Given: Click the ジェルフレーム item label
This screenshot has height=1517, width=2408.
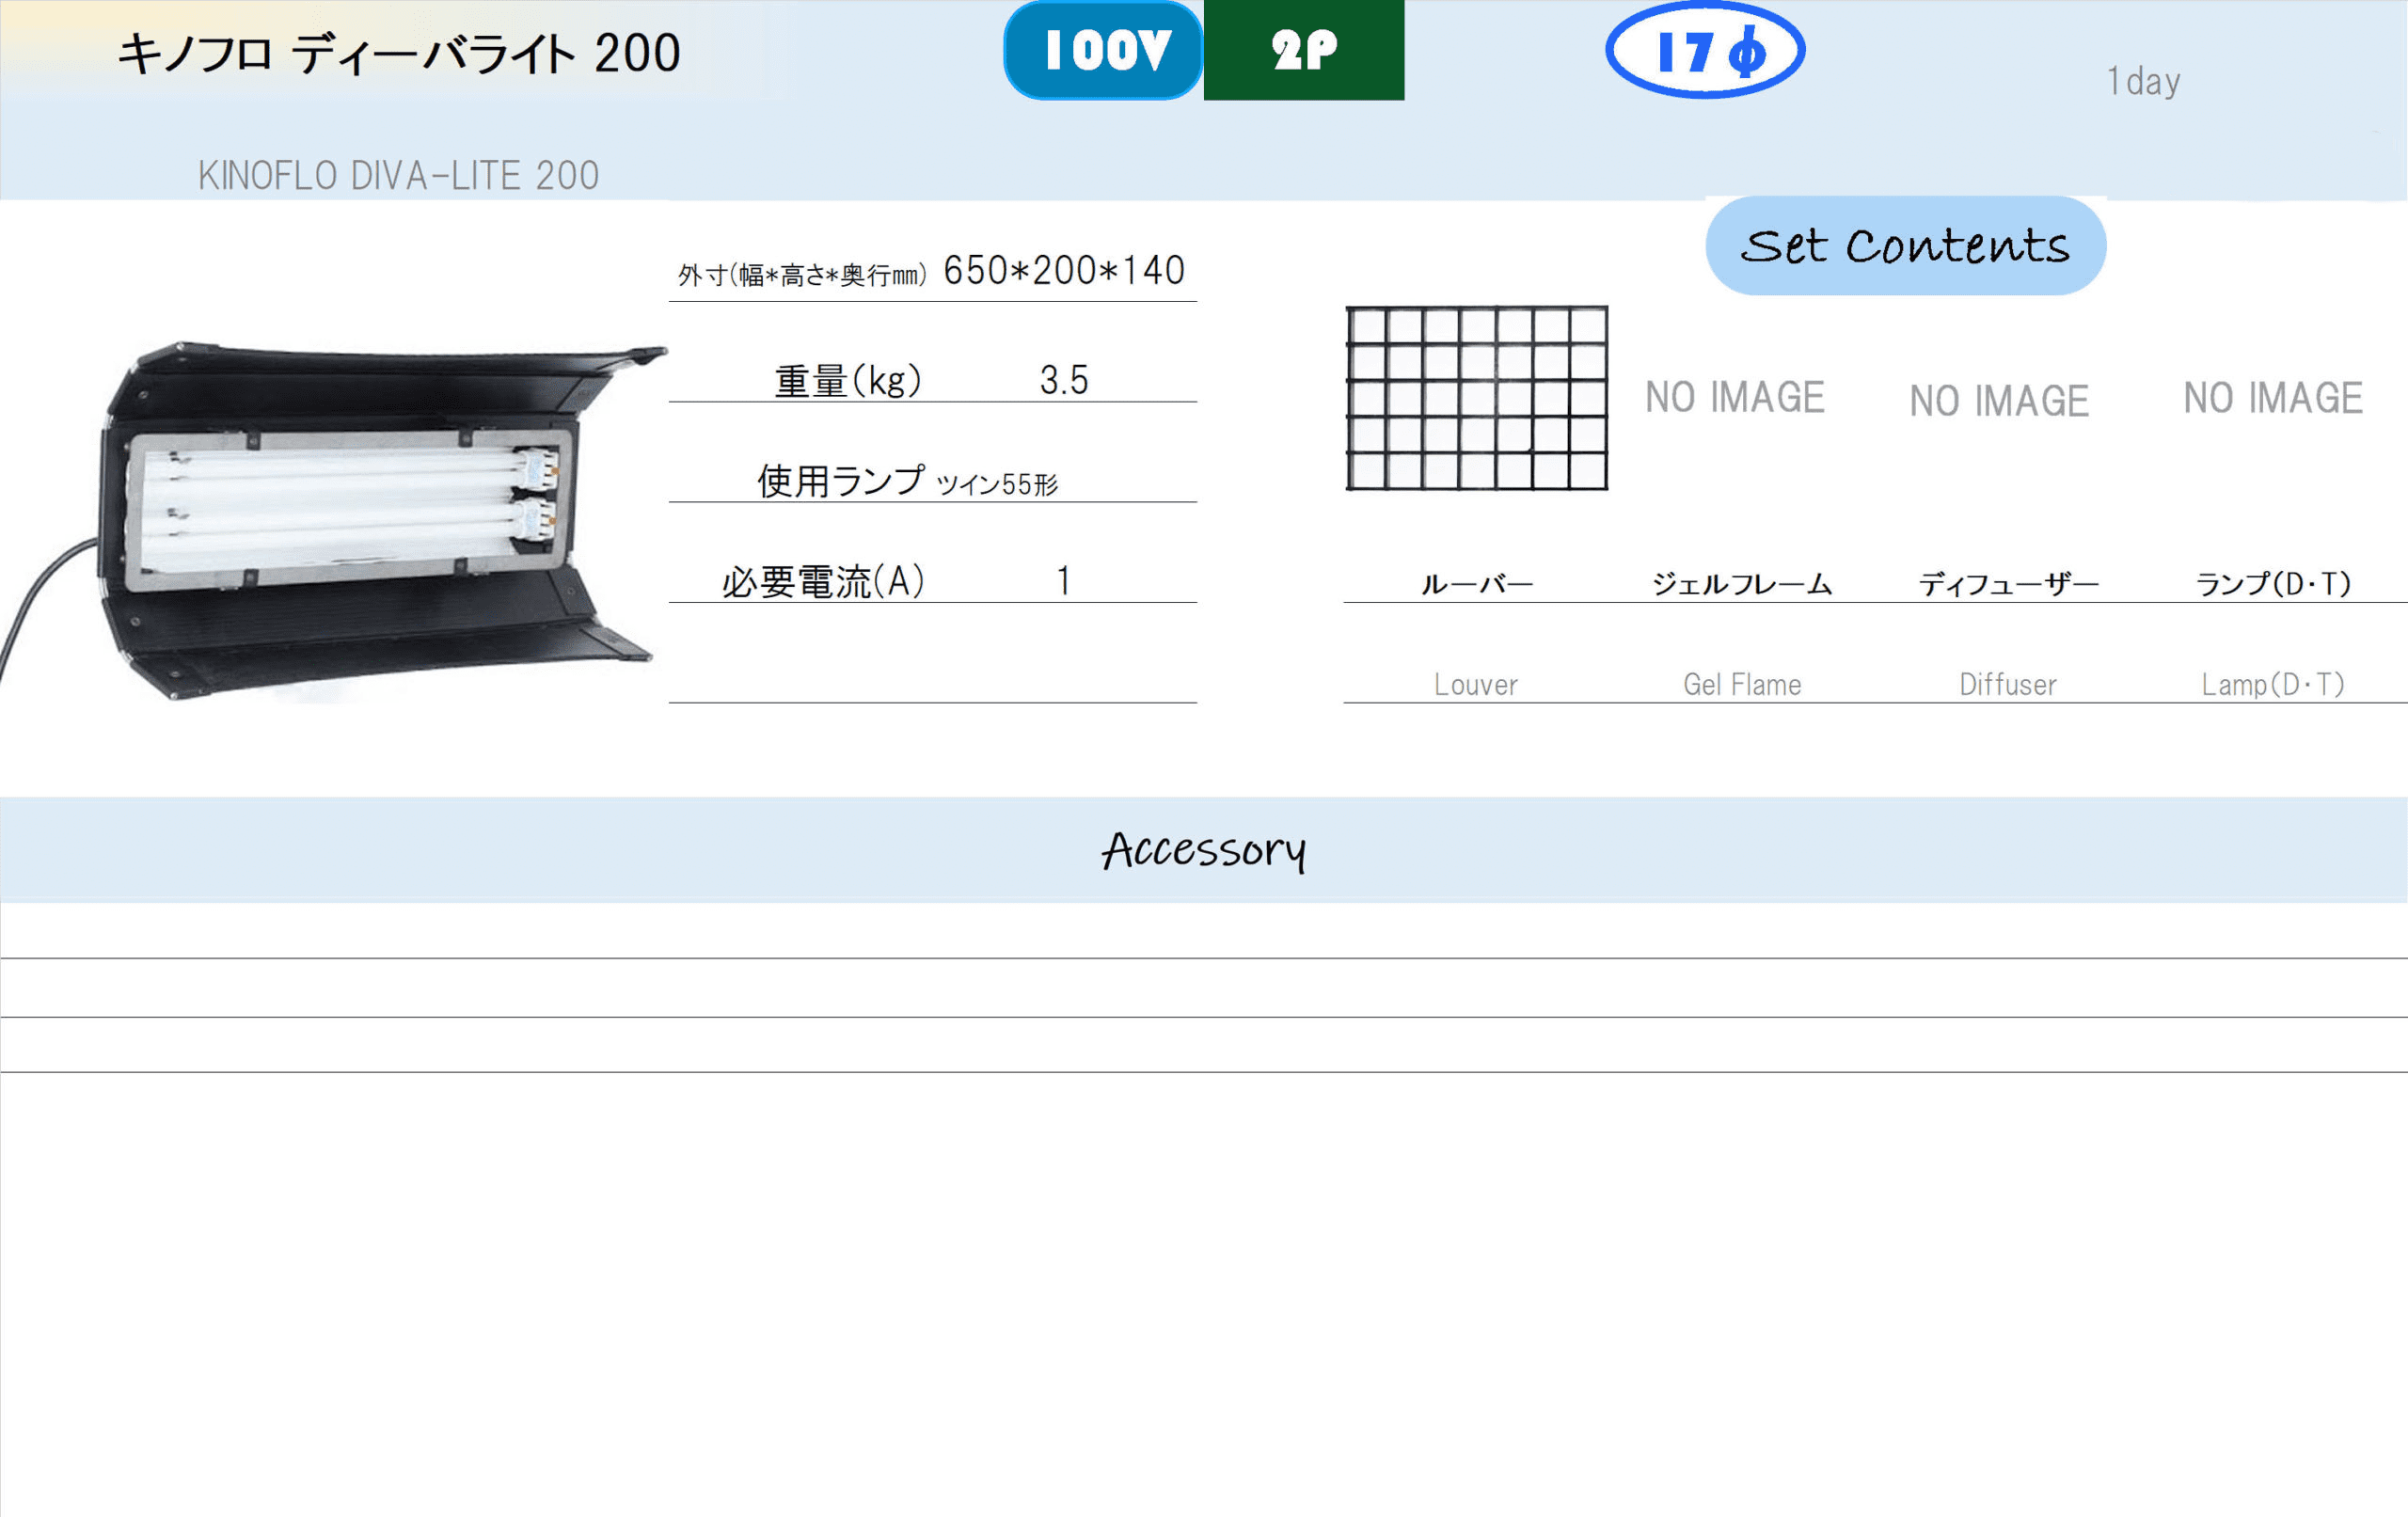Looking at the screenshot, I should 1742,584.
